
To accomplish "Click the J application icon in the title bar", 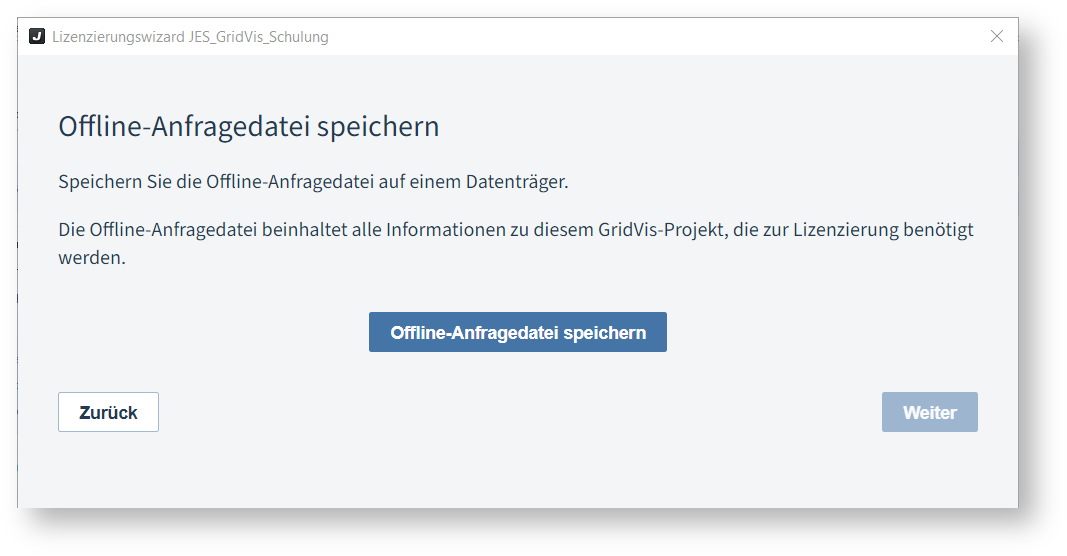I will 37,36.
